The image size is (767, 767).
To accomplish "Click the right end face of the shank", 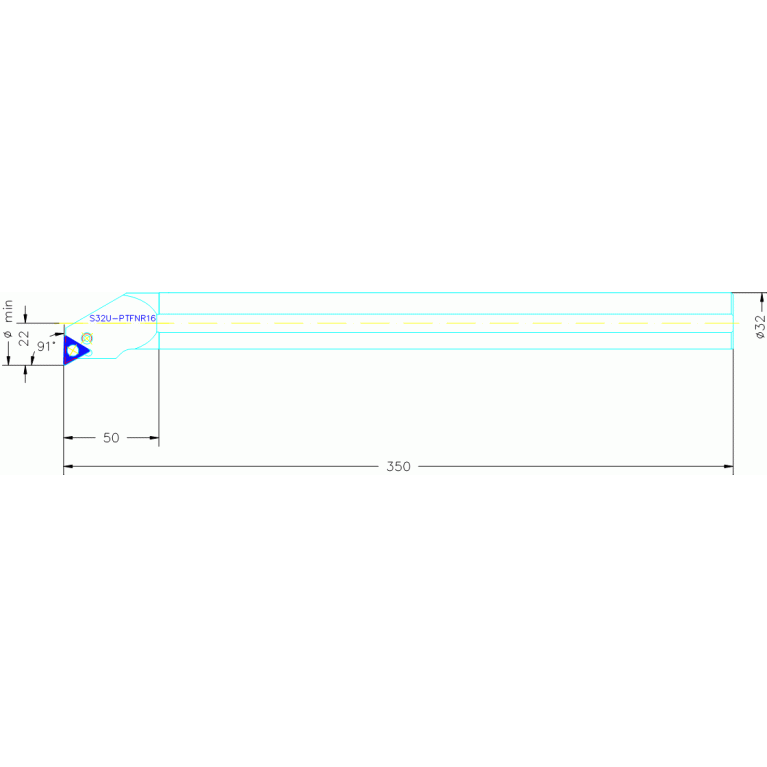I will click(733, 320).
